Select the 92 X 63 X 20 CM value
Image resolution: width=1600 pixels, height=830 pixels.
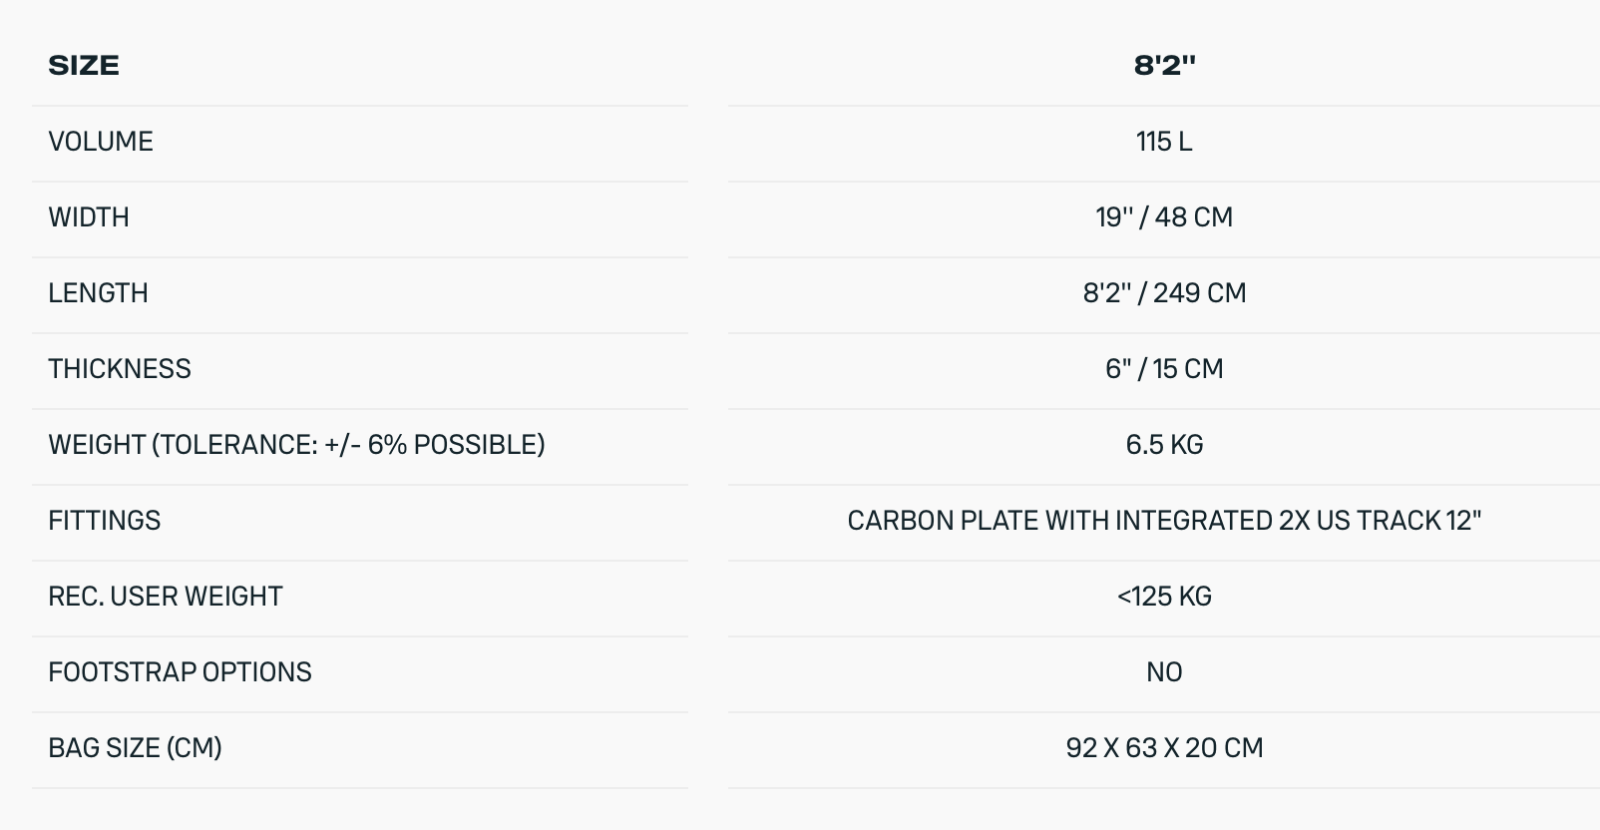click(x=1164, y=748)
